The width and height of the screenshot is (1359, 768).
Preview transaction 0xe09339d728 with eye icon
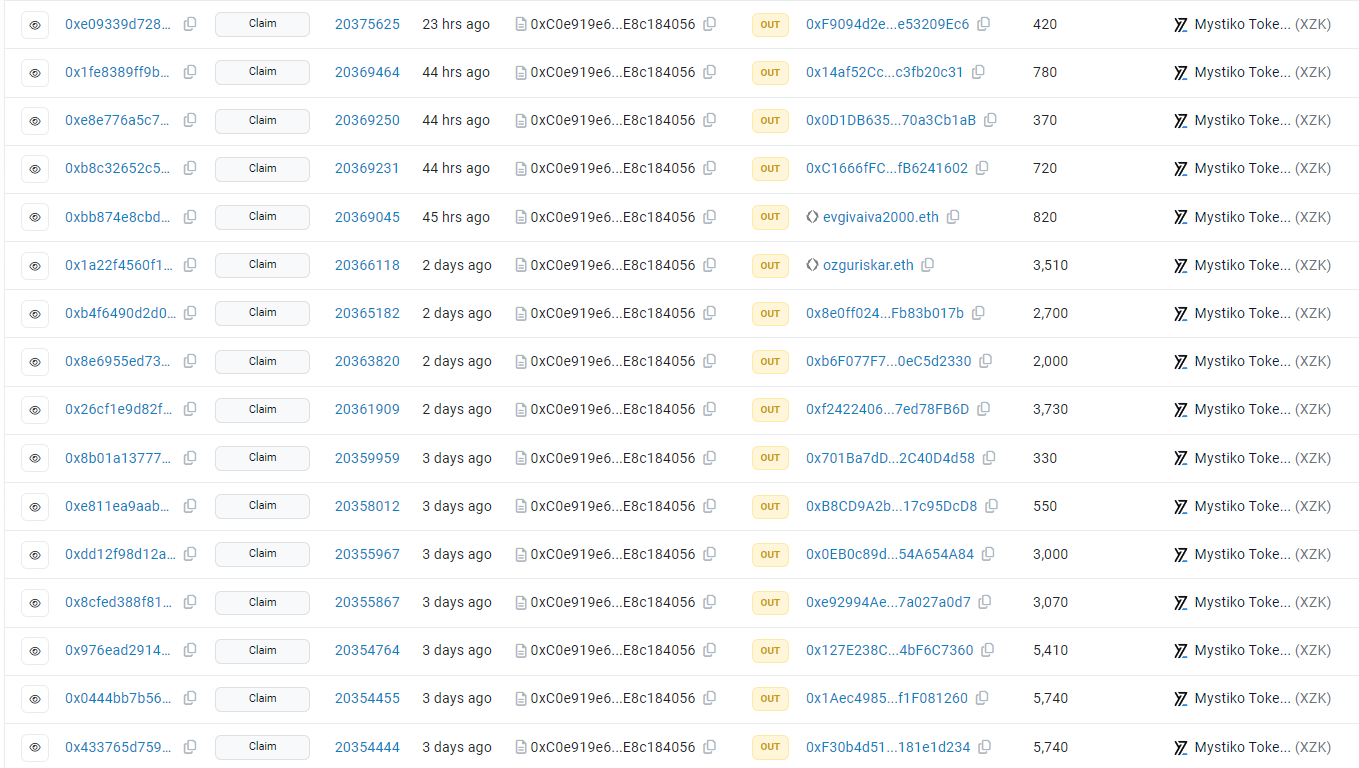click(x=35, y=24)
